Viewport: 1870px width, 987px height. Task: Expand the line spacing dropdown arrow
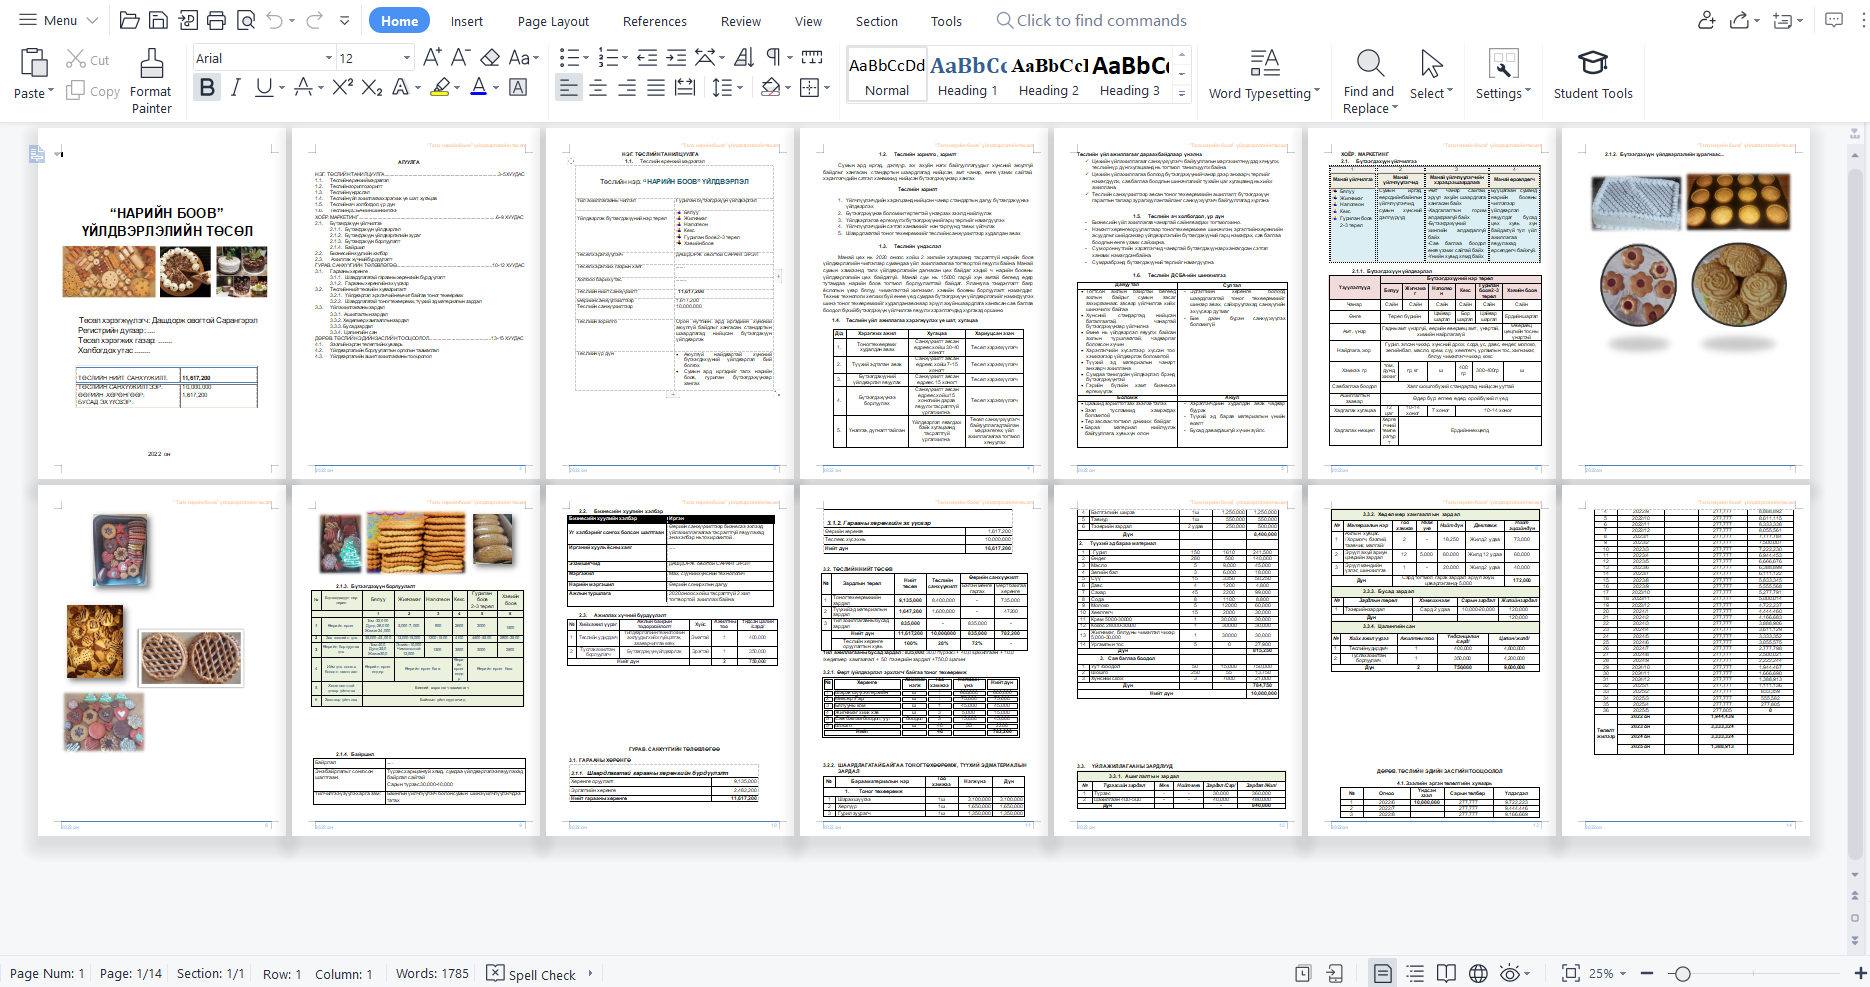741,88
